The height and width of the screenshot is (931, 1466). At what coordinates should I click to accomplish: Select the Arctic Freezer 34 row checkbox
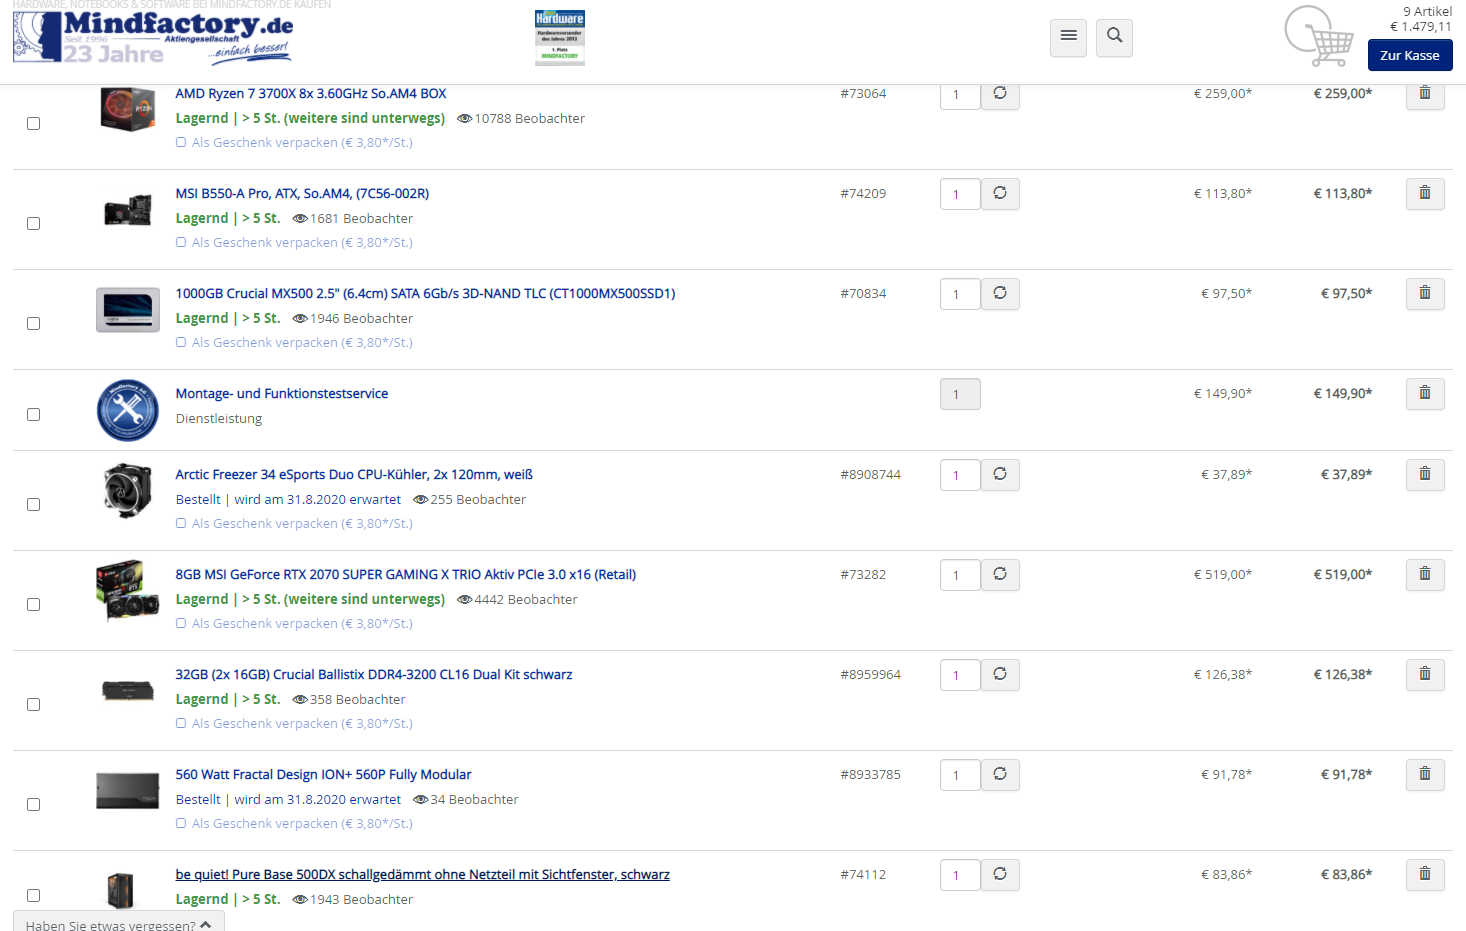33,504
